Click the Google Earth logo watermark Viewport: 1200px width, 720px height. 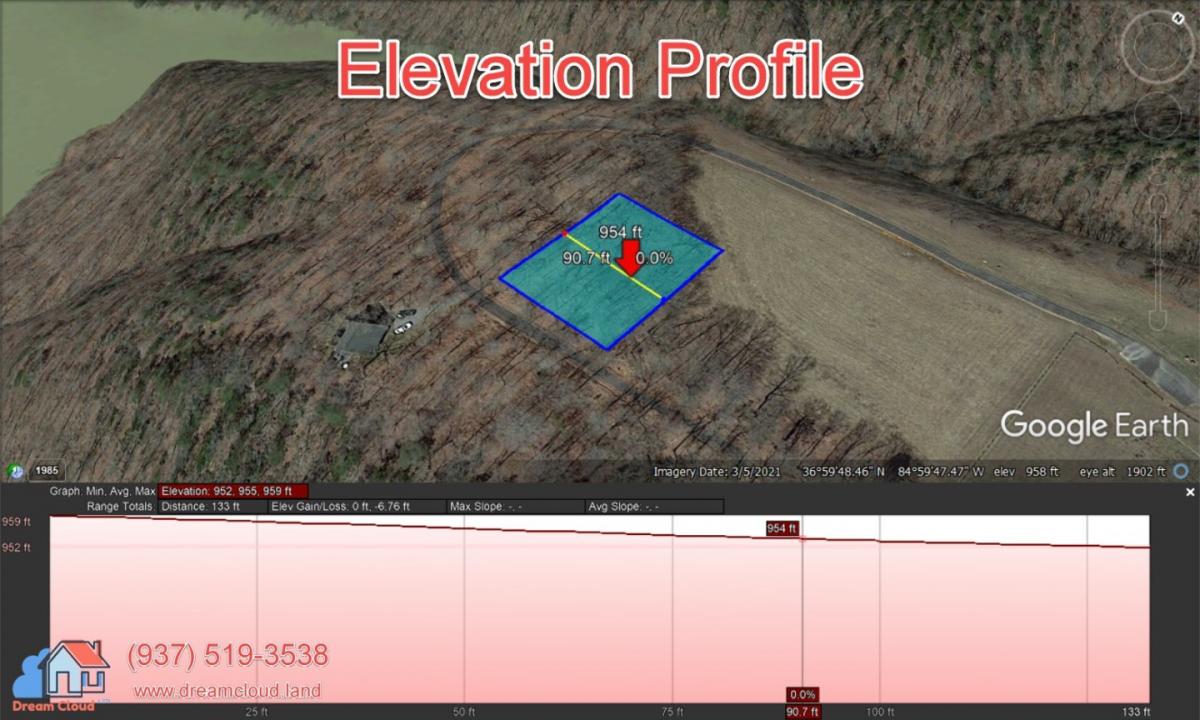(x=1094, y=425)
